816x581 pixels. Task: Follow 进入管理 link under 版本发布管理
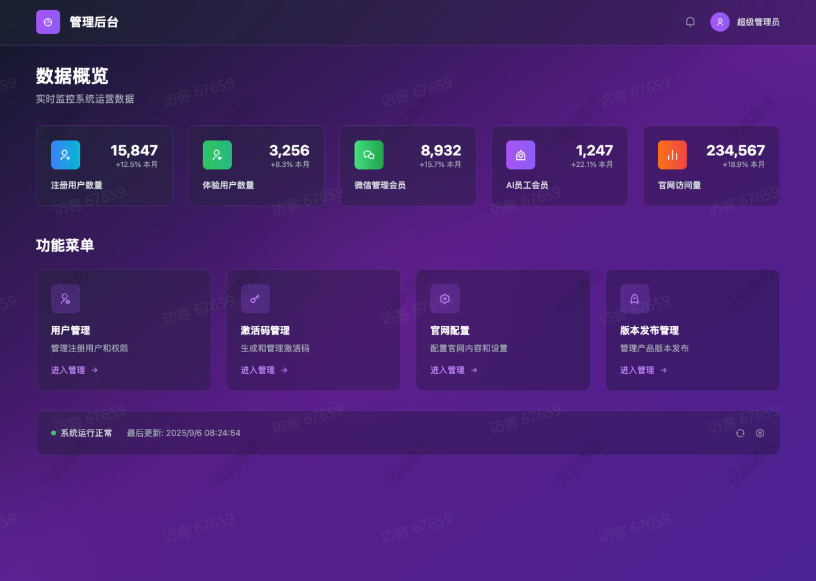[x=643, y=370]
